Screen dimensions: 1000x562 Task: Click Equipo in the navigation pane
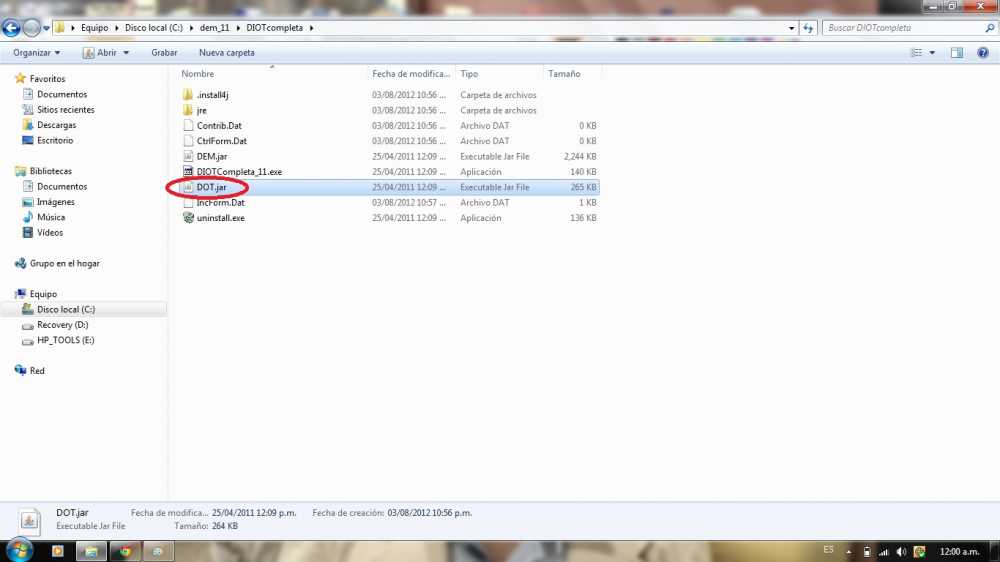tap(43, 293)
